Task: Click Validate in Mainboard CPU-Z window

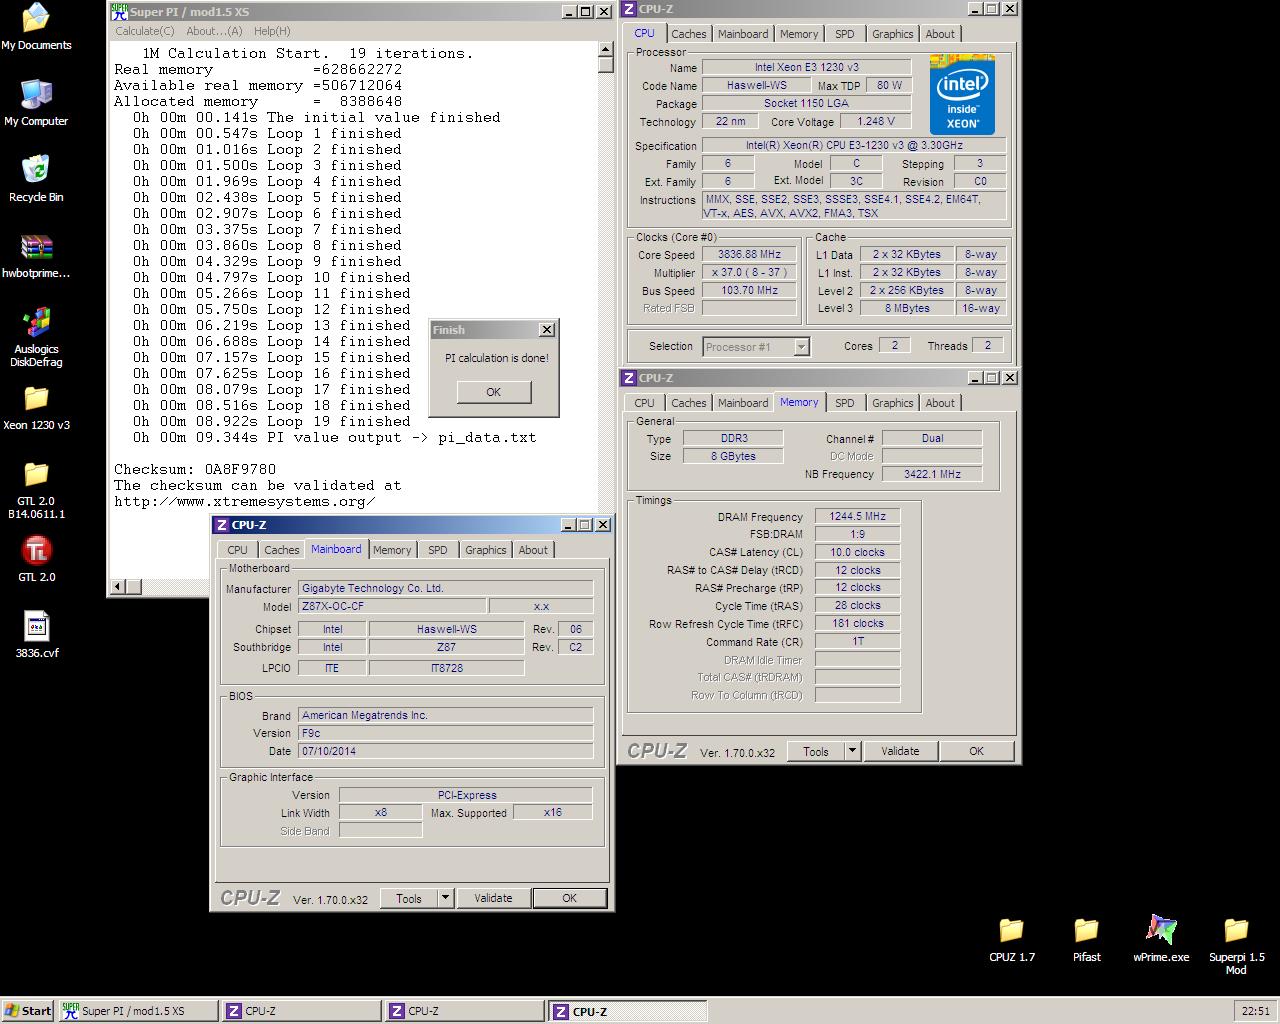Action: tap(493, 898)
